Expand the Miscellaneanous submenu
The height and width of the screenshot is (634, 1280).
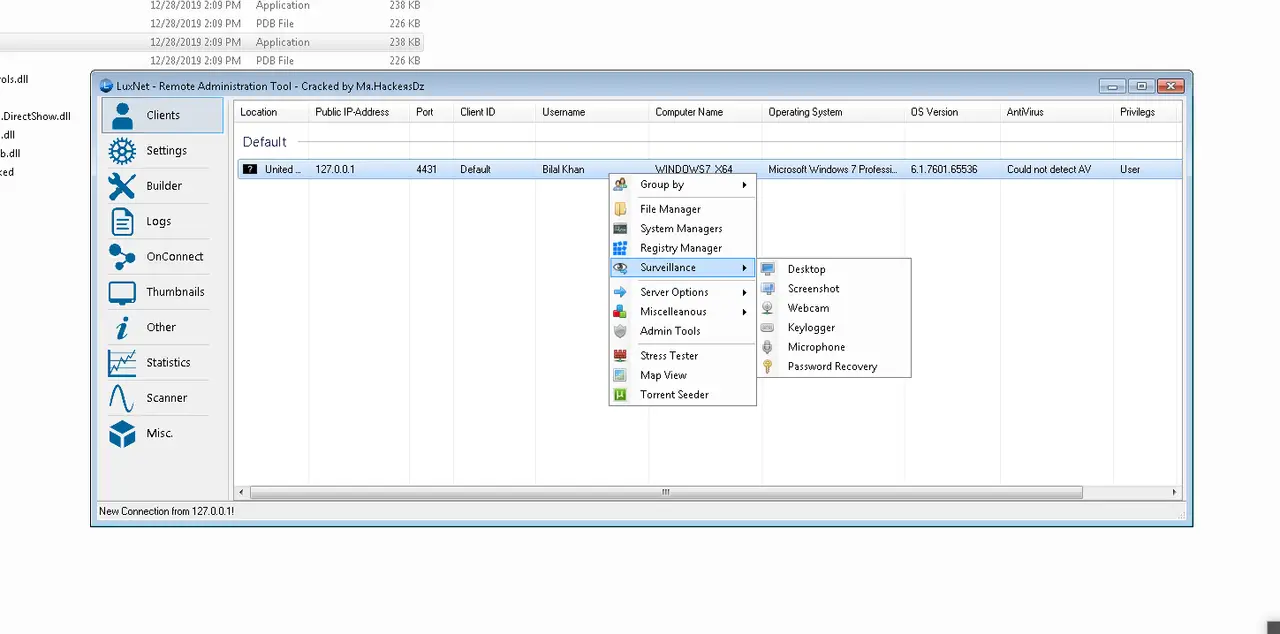coord(672,311)
